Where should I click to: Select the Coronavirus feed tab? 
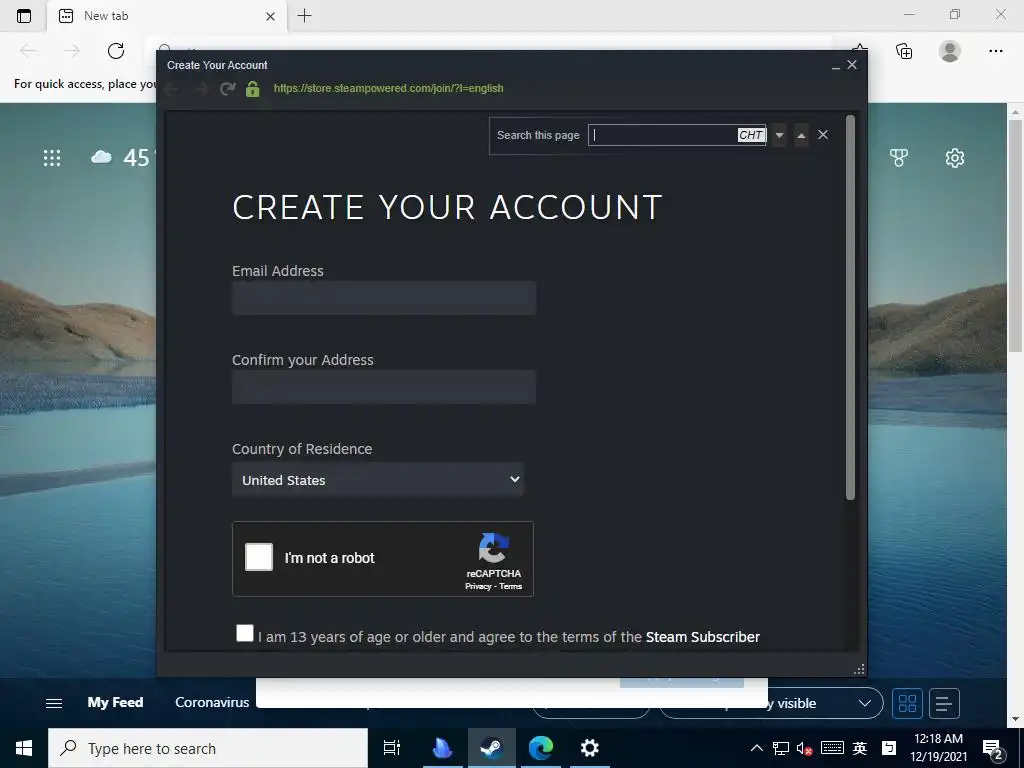(212, 703)
